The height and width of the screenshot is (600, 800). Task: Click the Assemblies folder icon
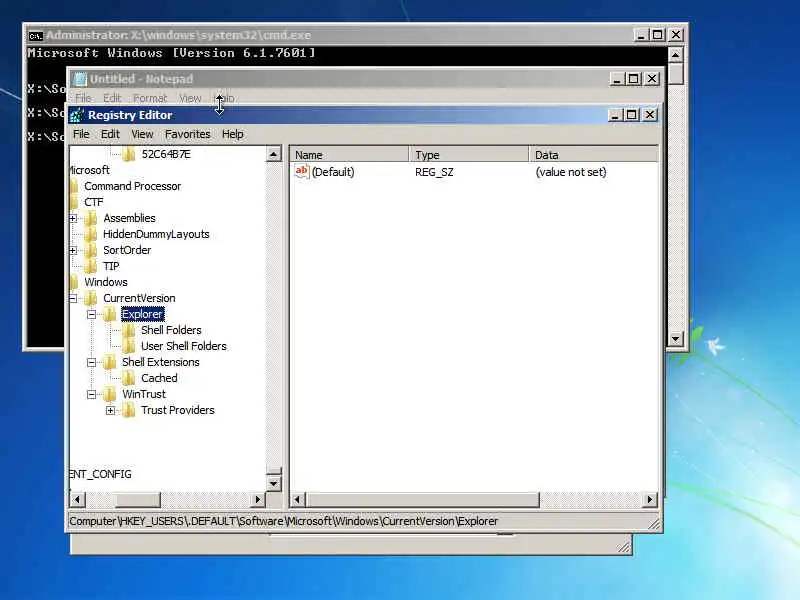91,218
